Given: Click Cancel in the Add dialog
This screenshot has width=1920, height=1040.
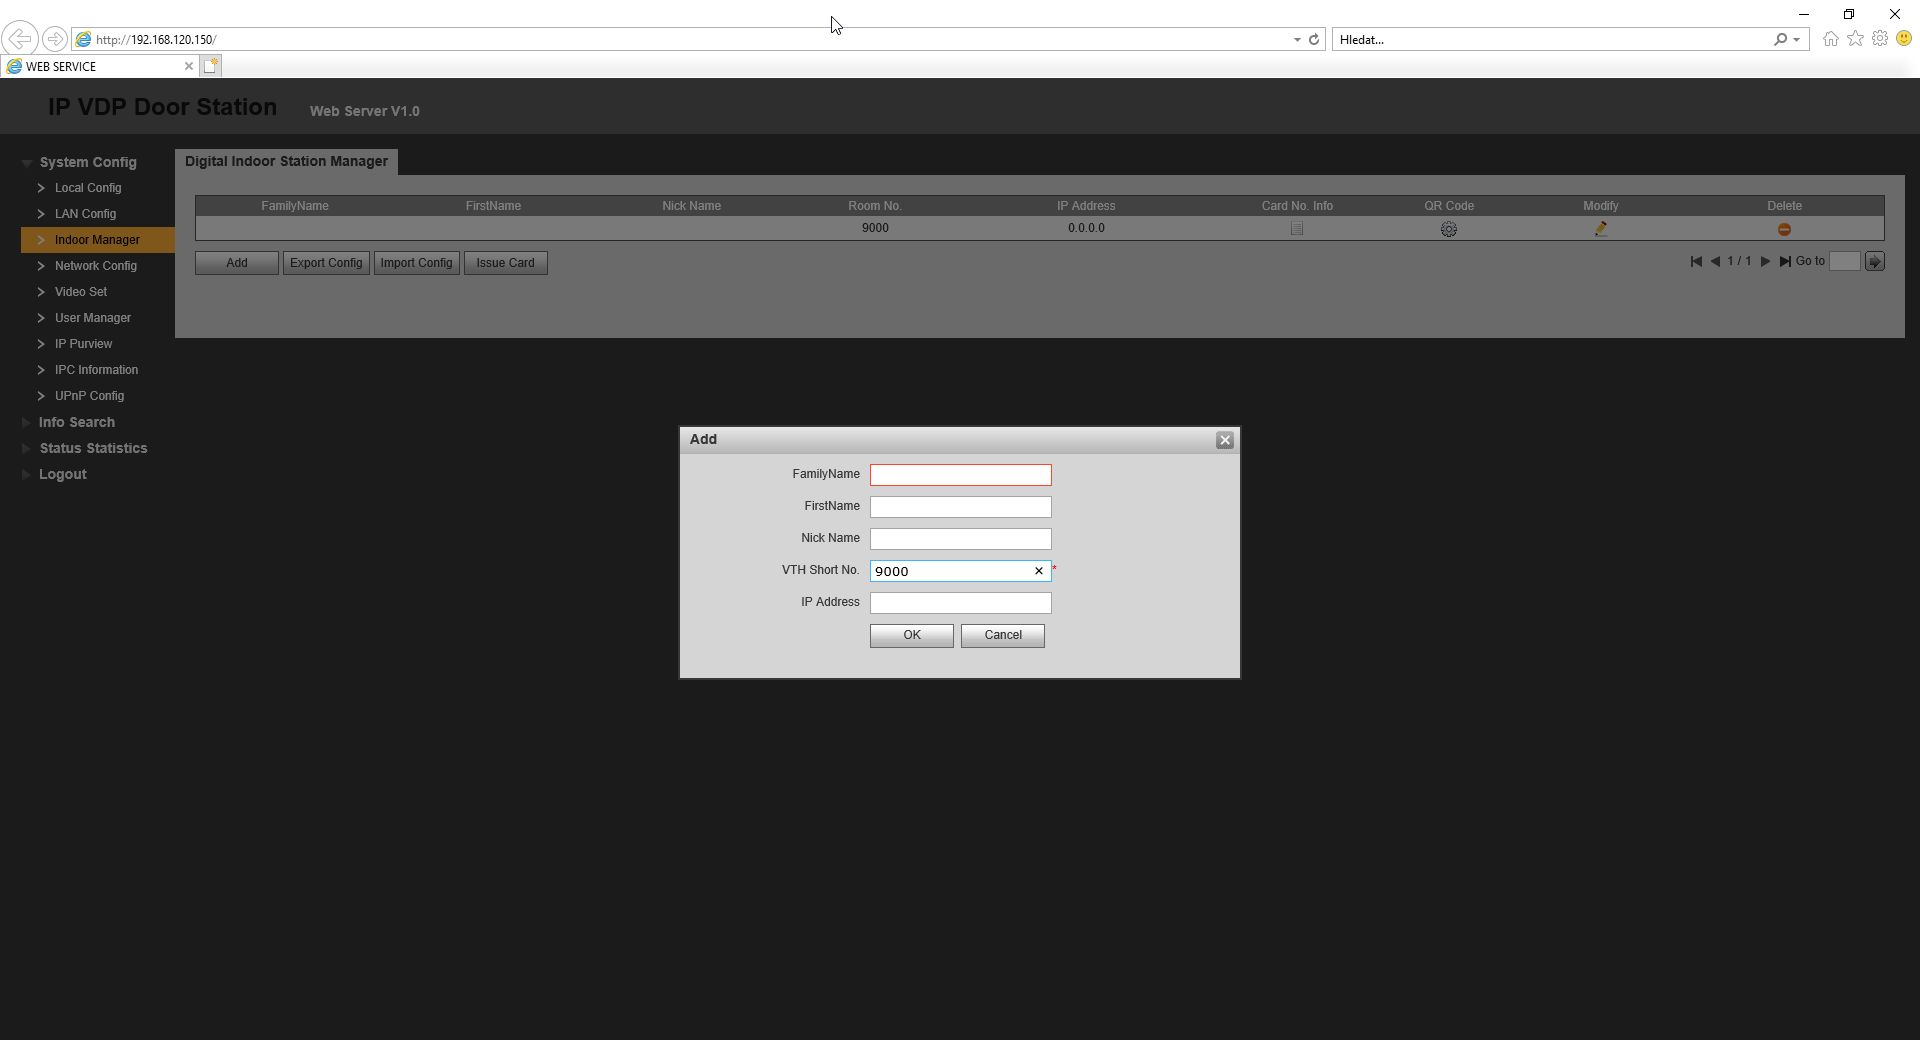Looking at the screenshot, I should click(1002, 636).
